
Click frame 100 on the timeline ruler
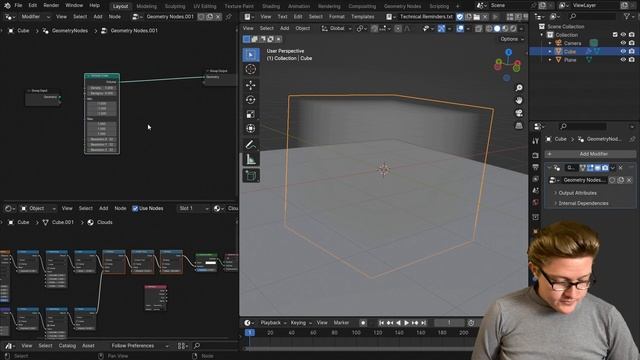(356, 333)
